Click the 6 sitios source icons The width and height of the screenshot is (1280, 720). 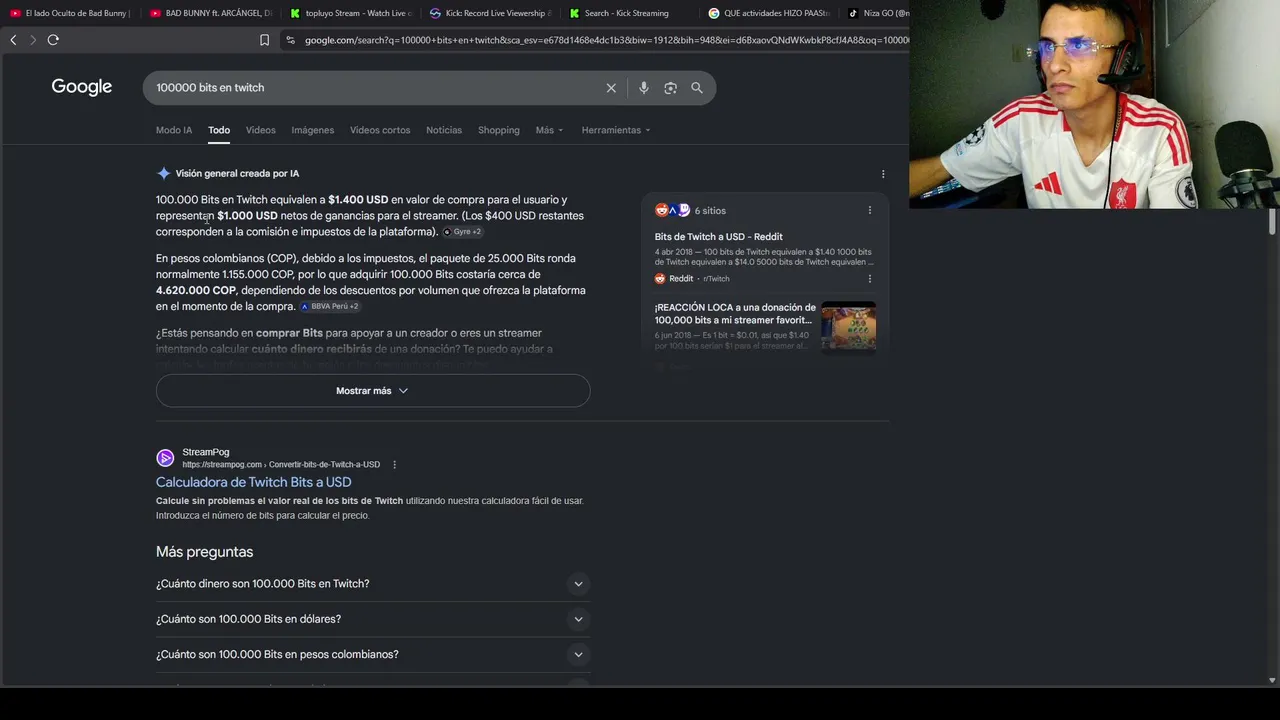point(672,210)
